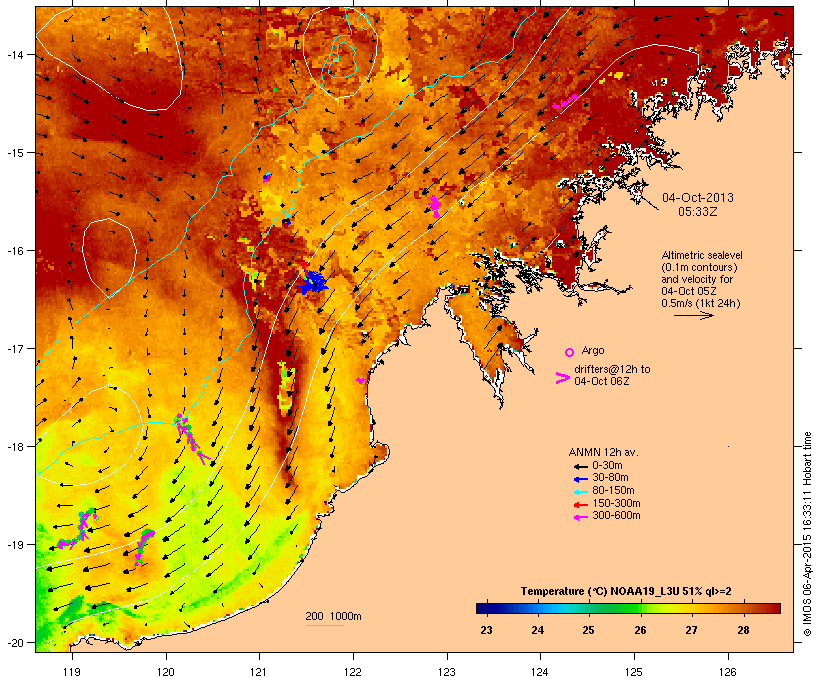
Task: Click the dark red end of the color bar
Action: pyautogui.click(x=776, y=608)
